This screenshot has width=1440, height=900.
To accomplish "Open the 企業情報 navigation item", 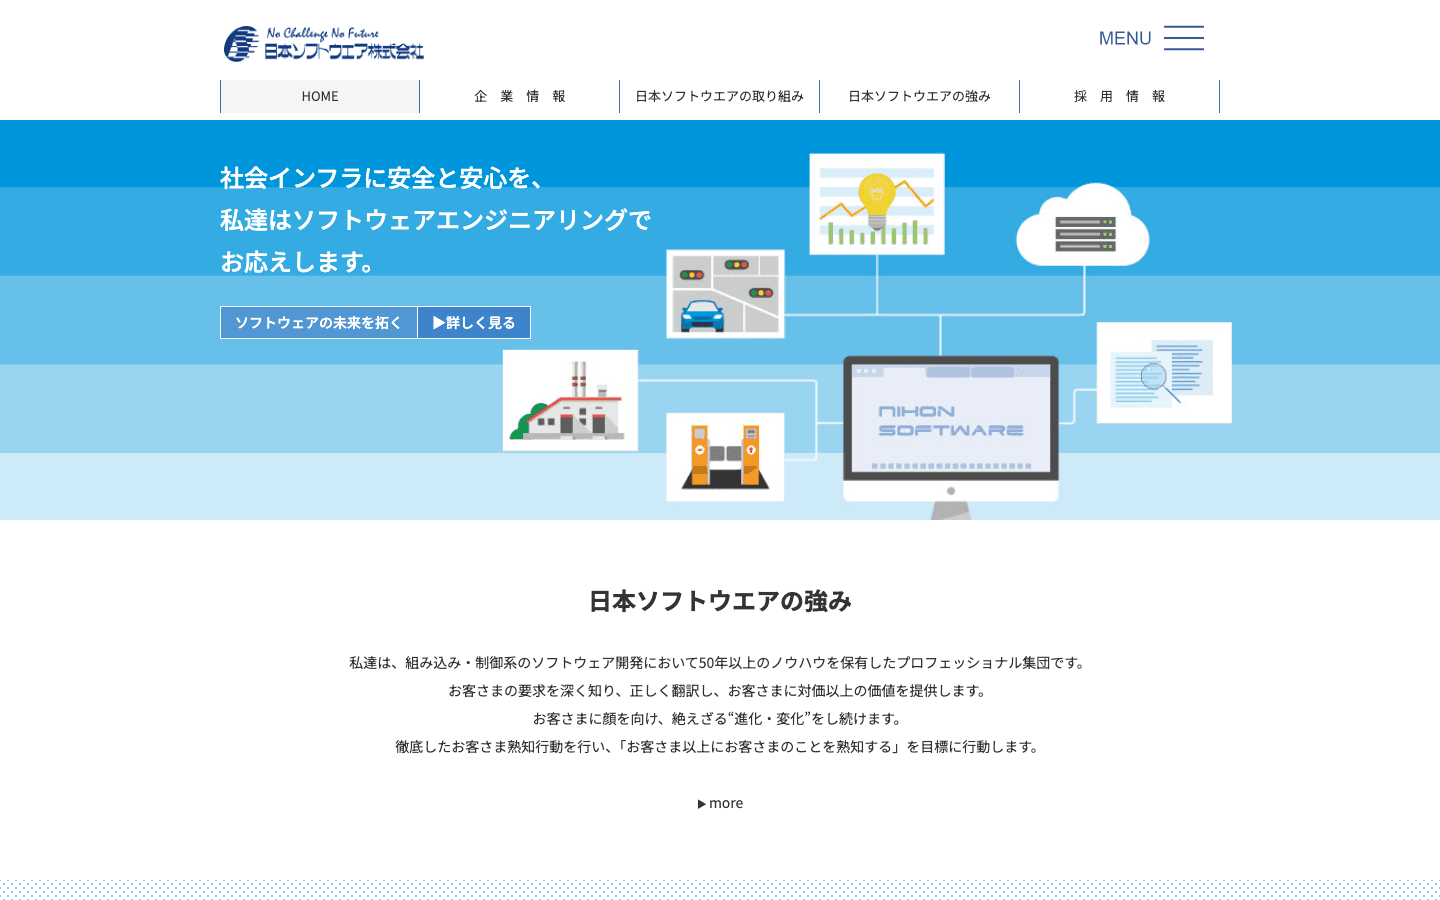I will click(x=520, y=96).
